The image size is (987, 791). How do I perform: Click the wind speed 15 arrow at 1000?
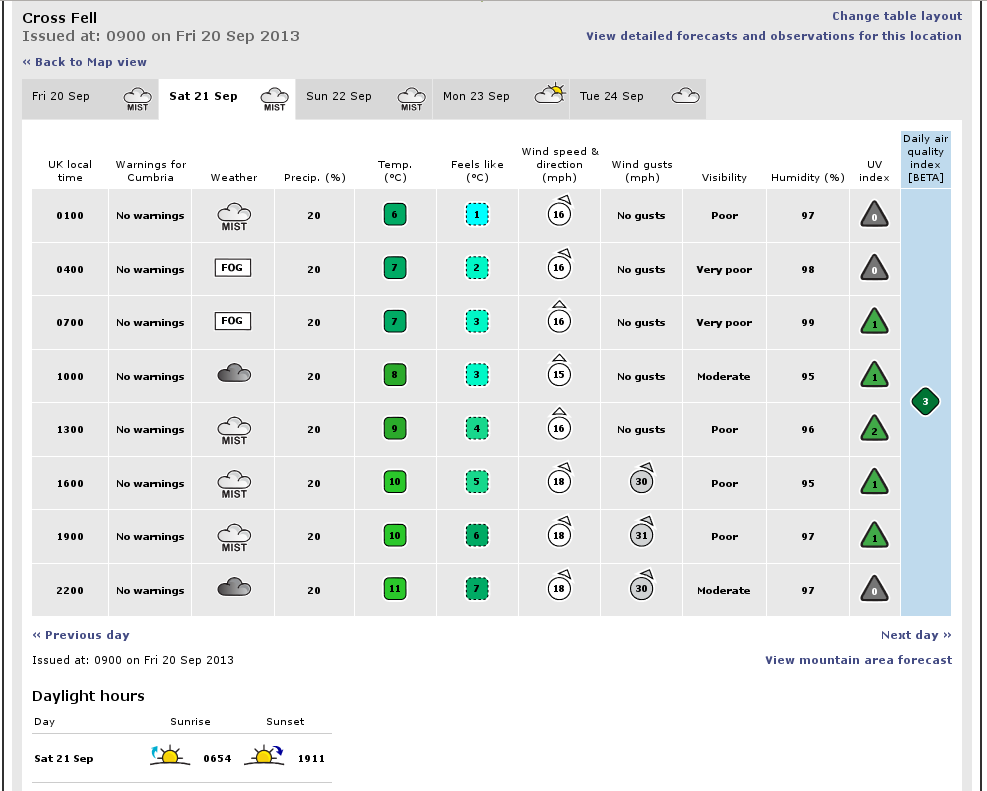(x=559, y=373)
